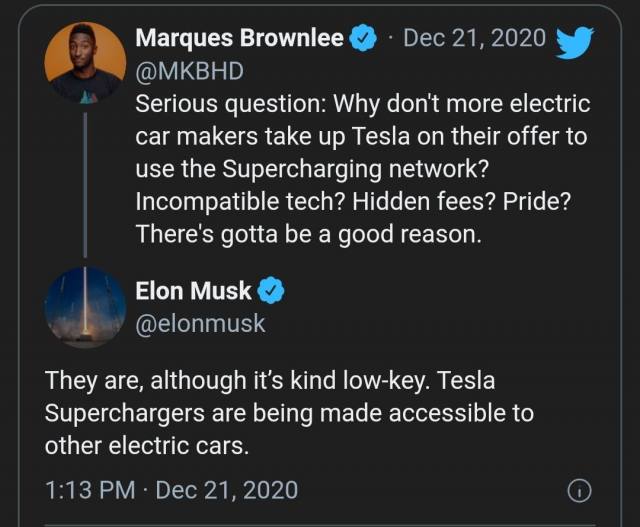Click the "Superchargers are being made accessible" line
The image size is (640, 527).
click(x=289, y=413)
